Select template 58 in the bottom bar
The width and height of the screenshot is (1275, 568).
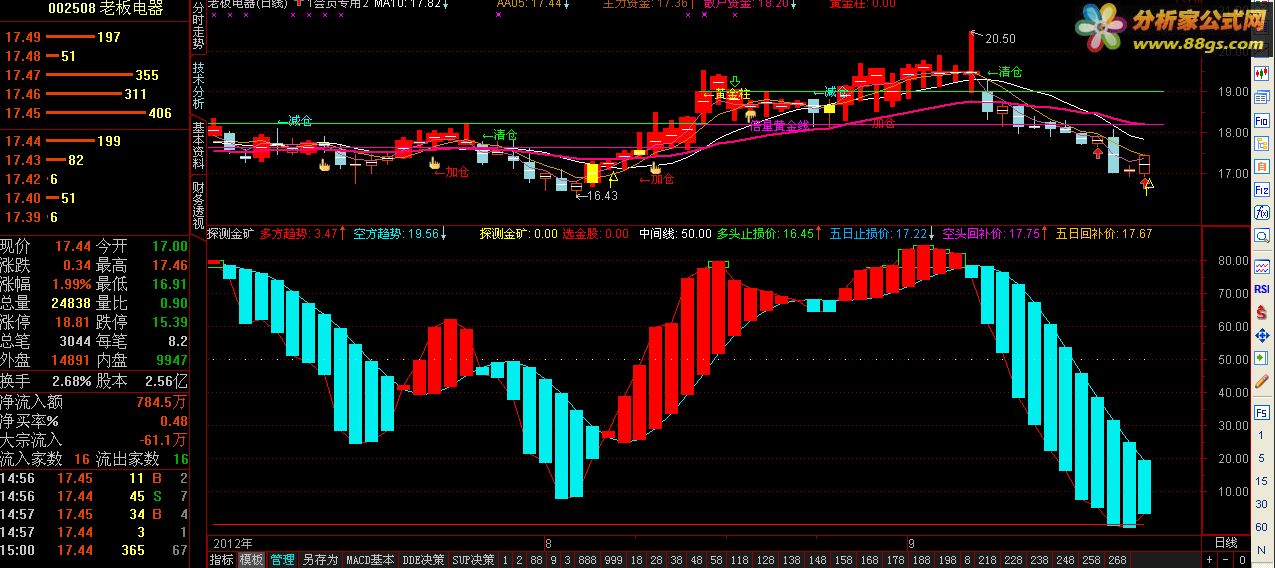point(717,560)
